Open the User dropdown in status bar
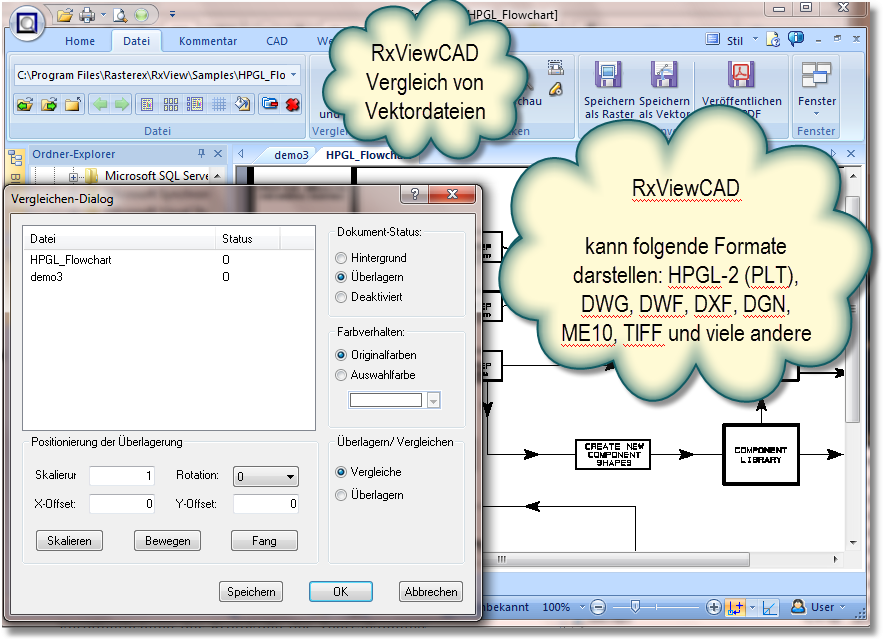Image resolution: width=884 pixels, height=642 pixels. pyautogui.click(x=842, y=607)
